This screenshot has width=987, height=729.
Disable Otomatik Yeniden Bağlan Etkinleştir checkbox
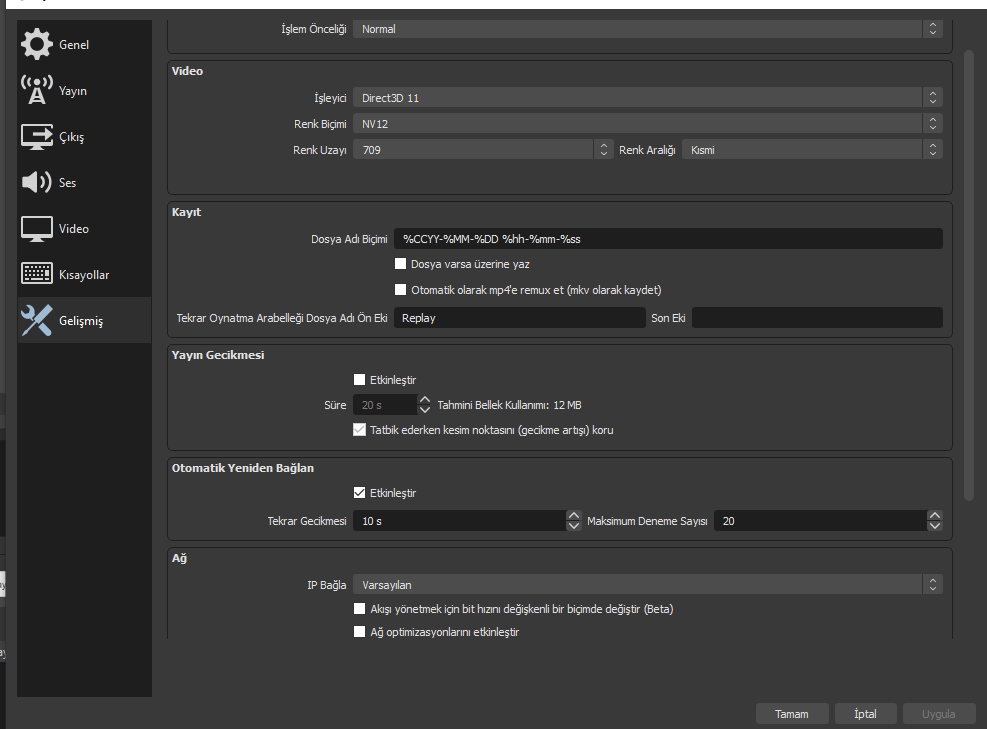coord(359,493)
